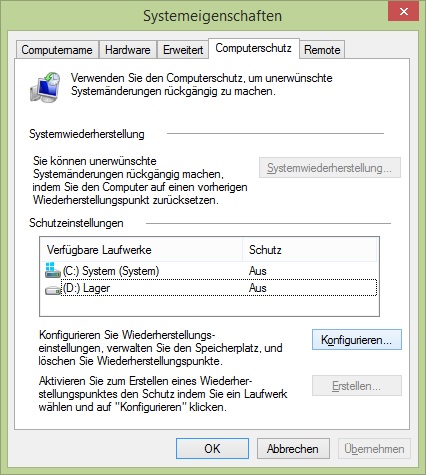Click the D: Lager drive icon
Screen dimensions: 426x475
[x=53, y=290]
